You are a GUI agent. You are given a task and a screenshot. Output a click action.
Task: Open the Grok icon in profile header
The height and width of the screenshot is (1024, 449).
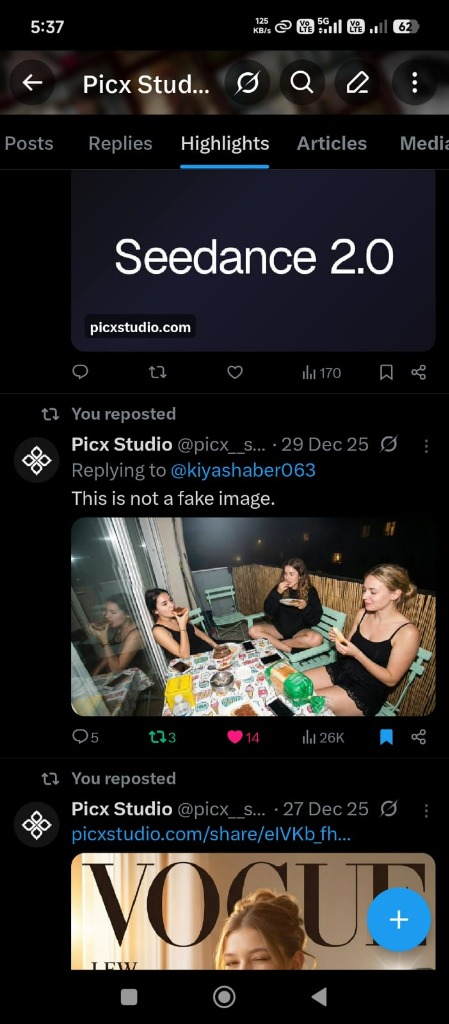pyautogui.click(x=247, y=82)
